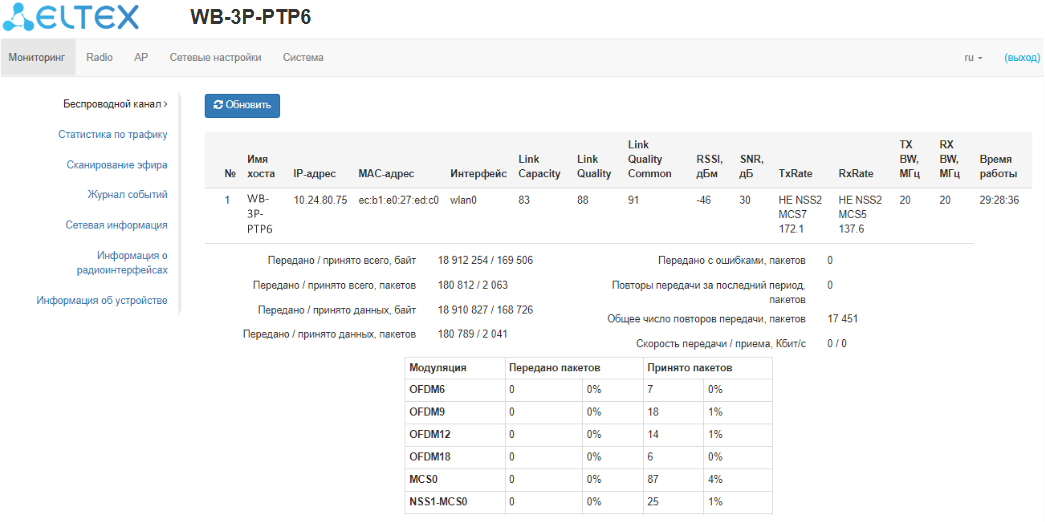
Task: Click the Интерфейс column header
Action: 479,173
